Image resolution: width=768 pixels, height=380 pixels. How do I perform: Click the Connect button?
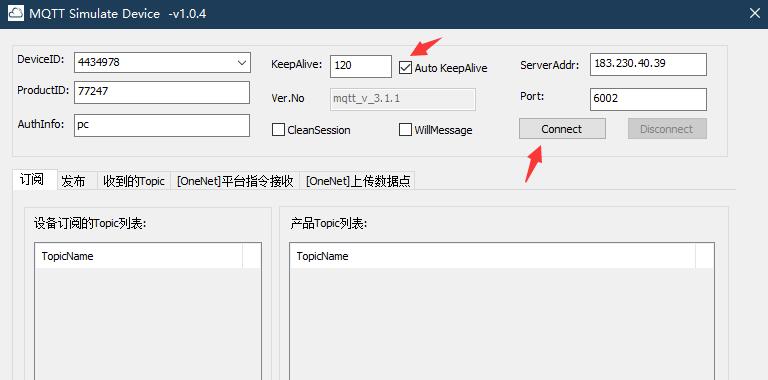click(x=562, y=129)
